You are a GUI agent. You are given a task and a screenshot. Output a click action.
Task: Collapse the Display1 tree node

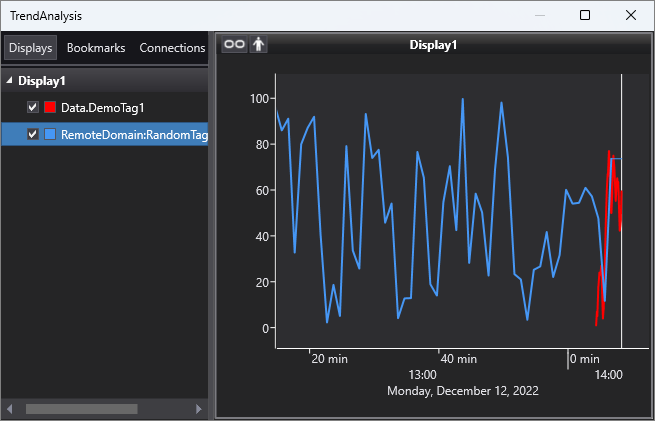click(x=10, y=81)
